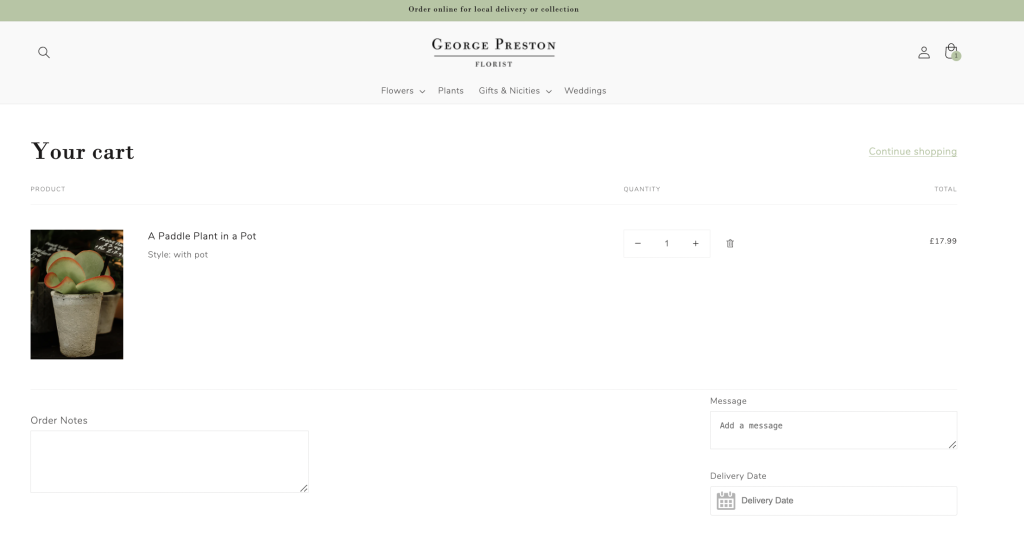Increase quantity with plus button
This screenshot has width=1024, height=552.
(x=696, y=244)
